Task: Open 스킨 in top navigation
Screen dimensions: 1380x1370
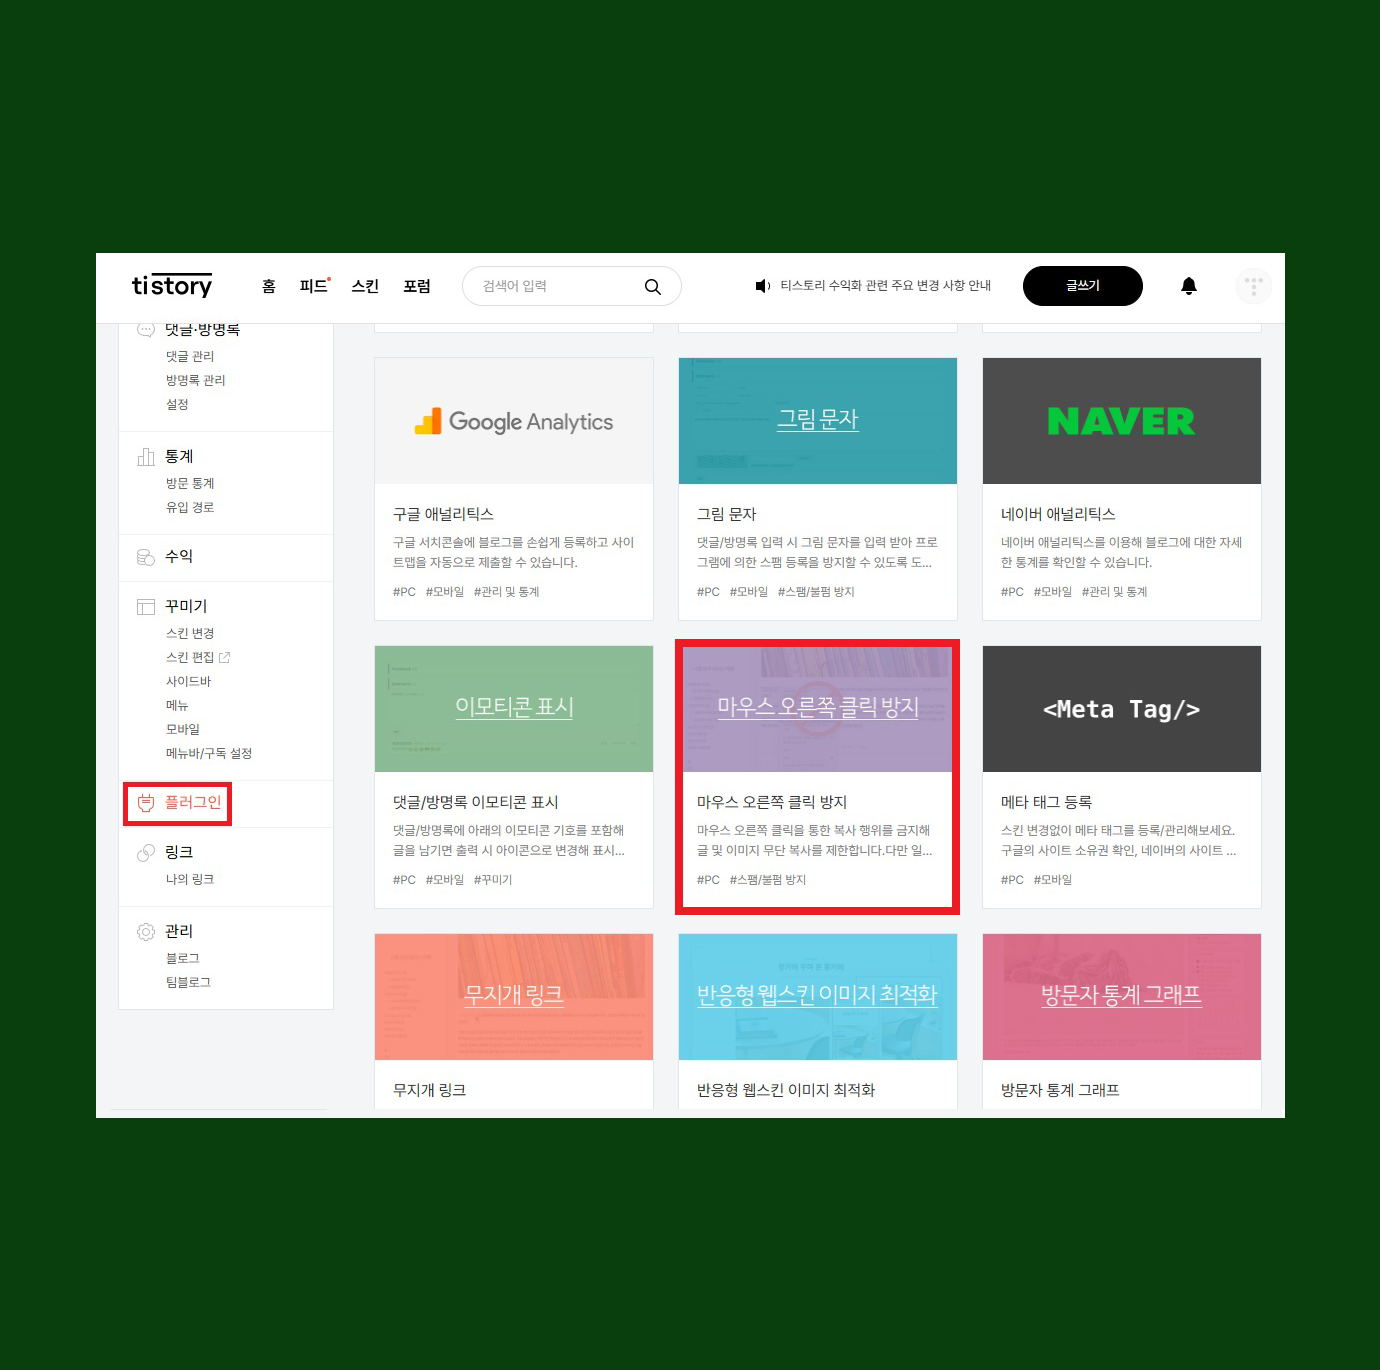Action: (365, 286)
